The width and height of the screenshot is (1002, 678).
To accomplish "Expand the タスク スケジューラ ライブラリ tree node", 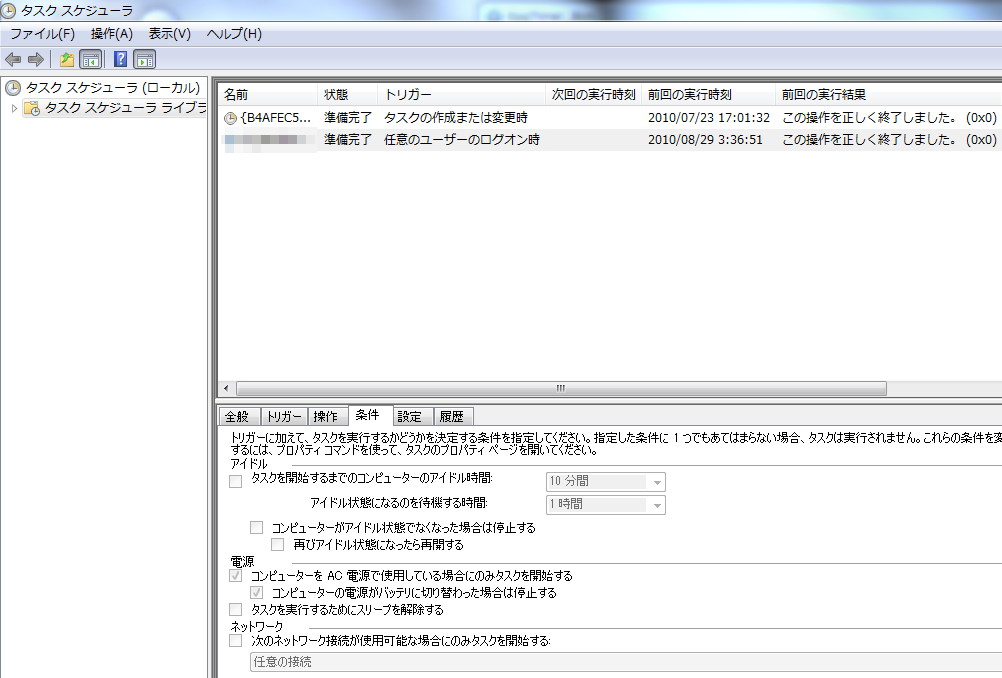I will pyautogui.click(x=14, y=108).
